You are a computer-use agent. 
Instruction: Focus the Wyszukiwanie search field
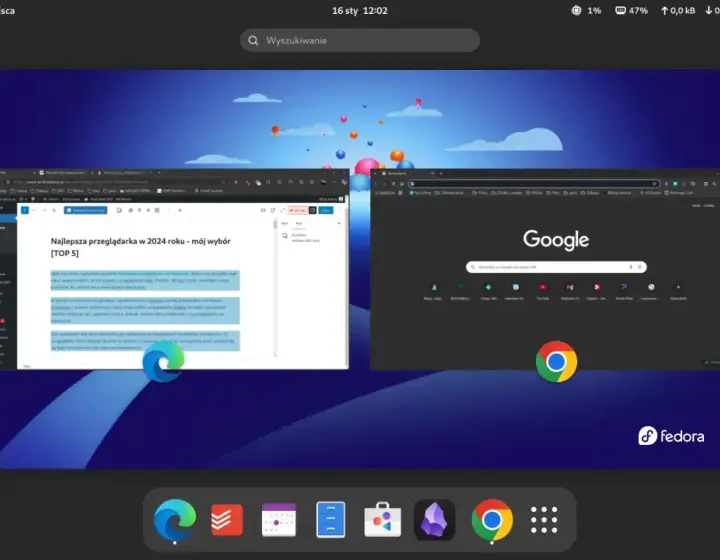click(x=360, y=40)
